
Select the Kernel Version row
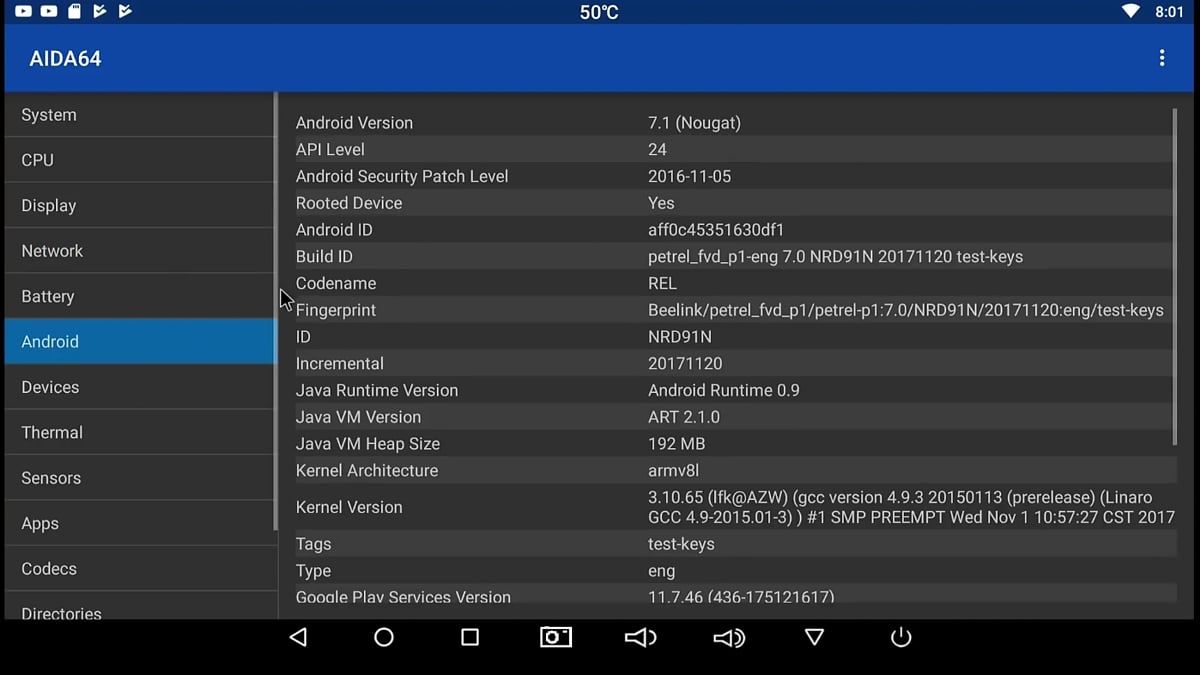pos(735,507)
